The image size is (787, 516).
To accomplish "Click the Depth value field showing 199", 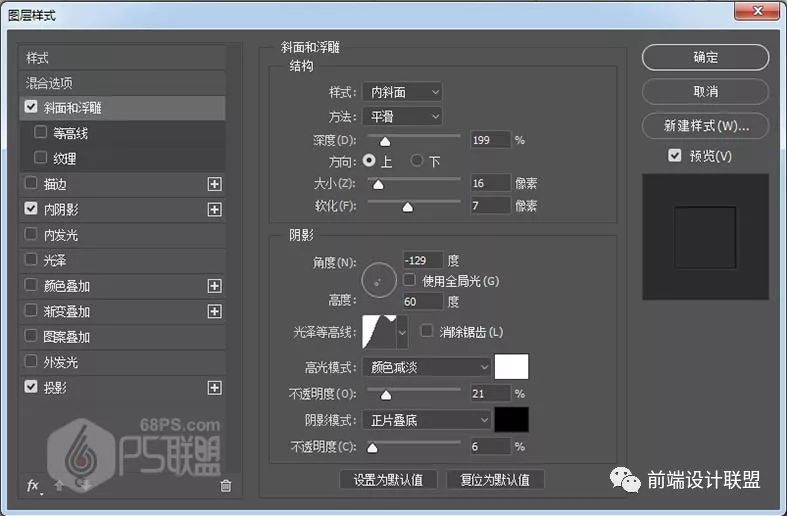I will coord(490,140).
